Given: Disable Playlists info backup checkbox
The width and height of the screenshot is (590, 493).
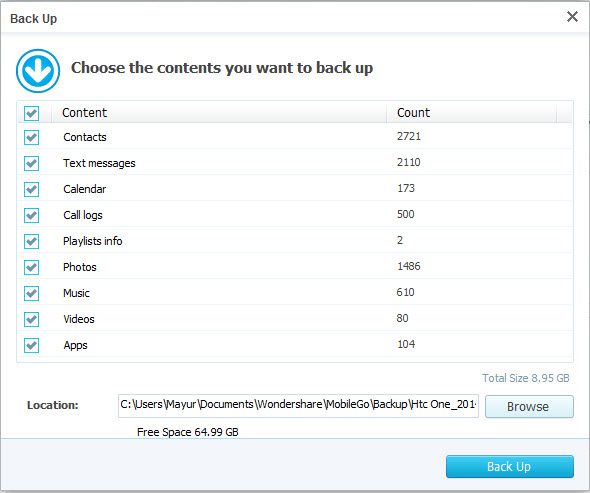Looking at the screenshot, I should [x=31, y=241].
